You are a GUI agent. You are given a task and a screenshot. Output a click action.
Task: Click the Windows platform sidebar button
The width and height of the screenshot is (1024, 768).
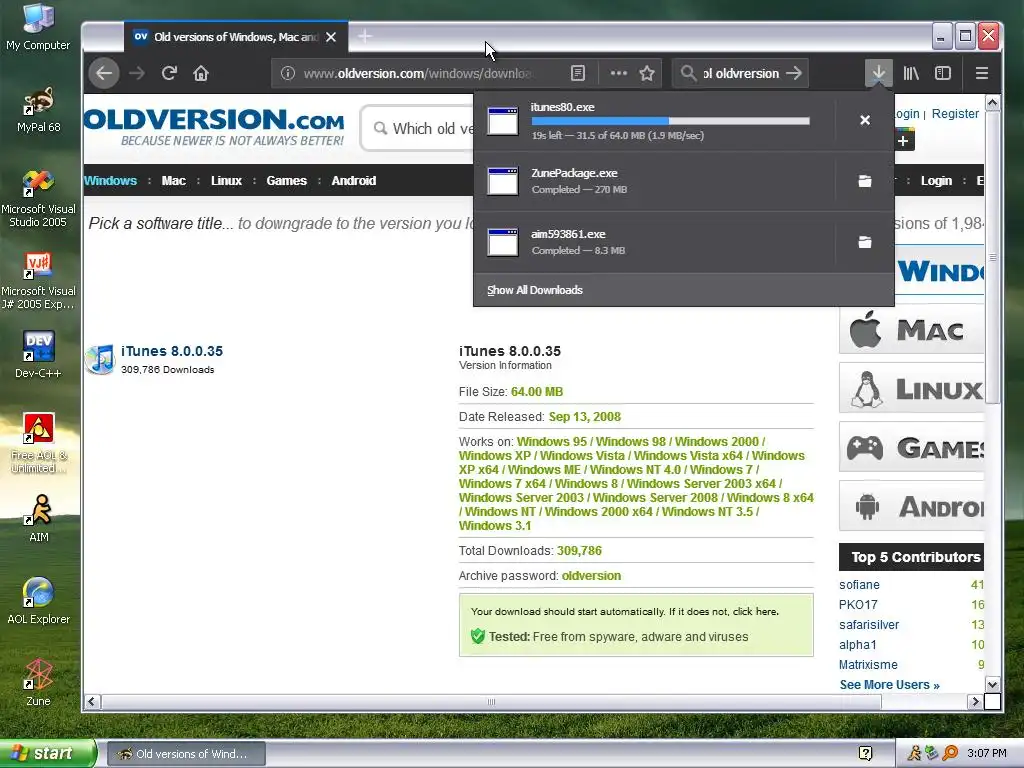click(x=940, y=270)
